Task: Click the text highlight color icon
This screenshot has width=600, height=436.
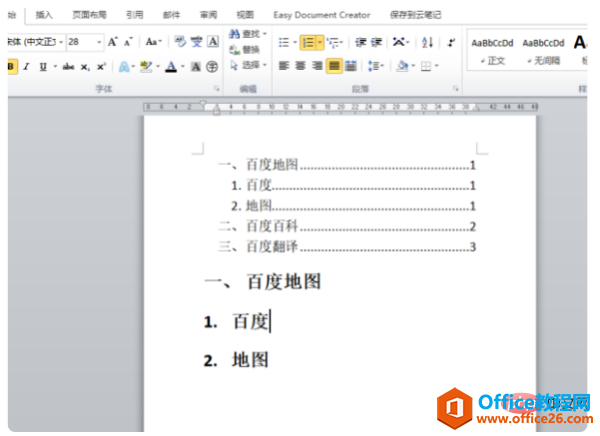Action: coord(146,67)
